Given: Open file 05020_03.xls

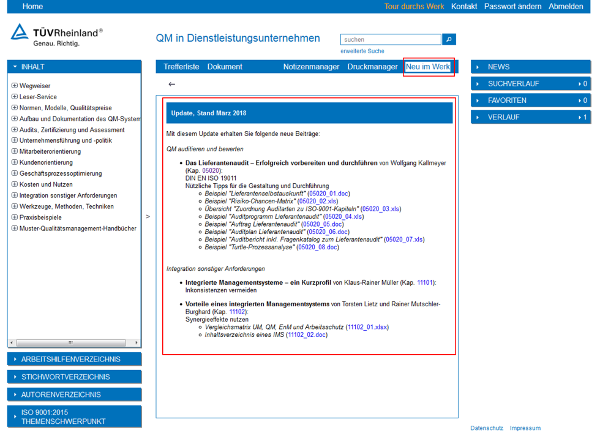Looking at the screenshot, I should [381, 209].
